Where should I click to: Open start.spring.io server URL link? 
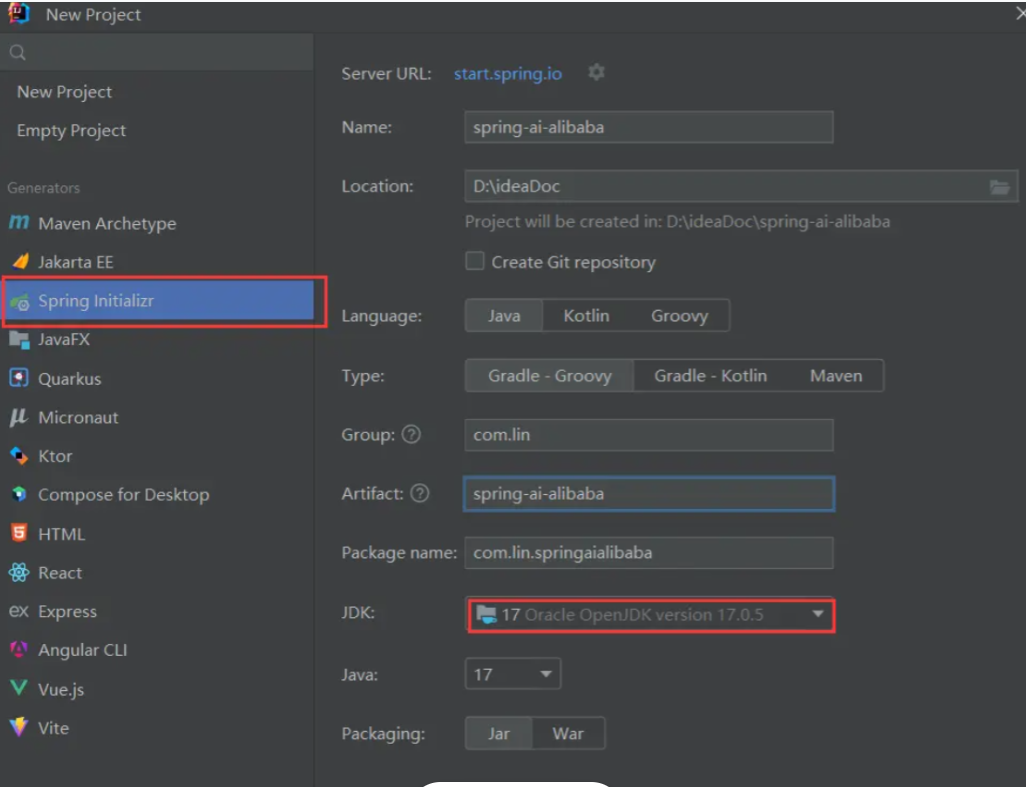[x=508, y=73]
